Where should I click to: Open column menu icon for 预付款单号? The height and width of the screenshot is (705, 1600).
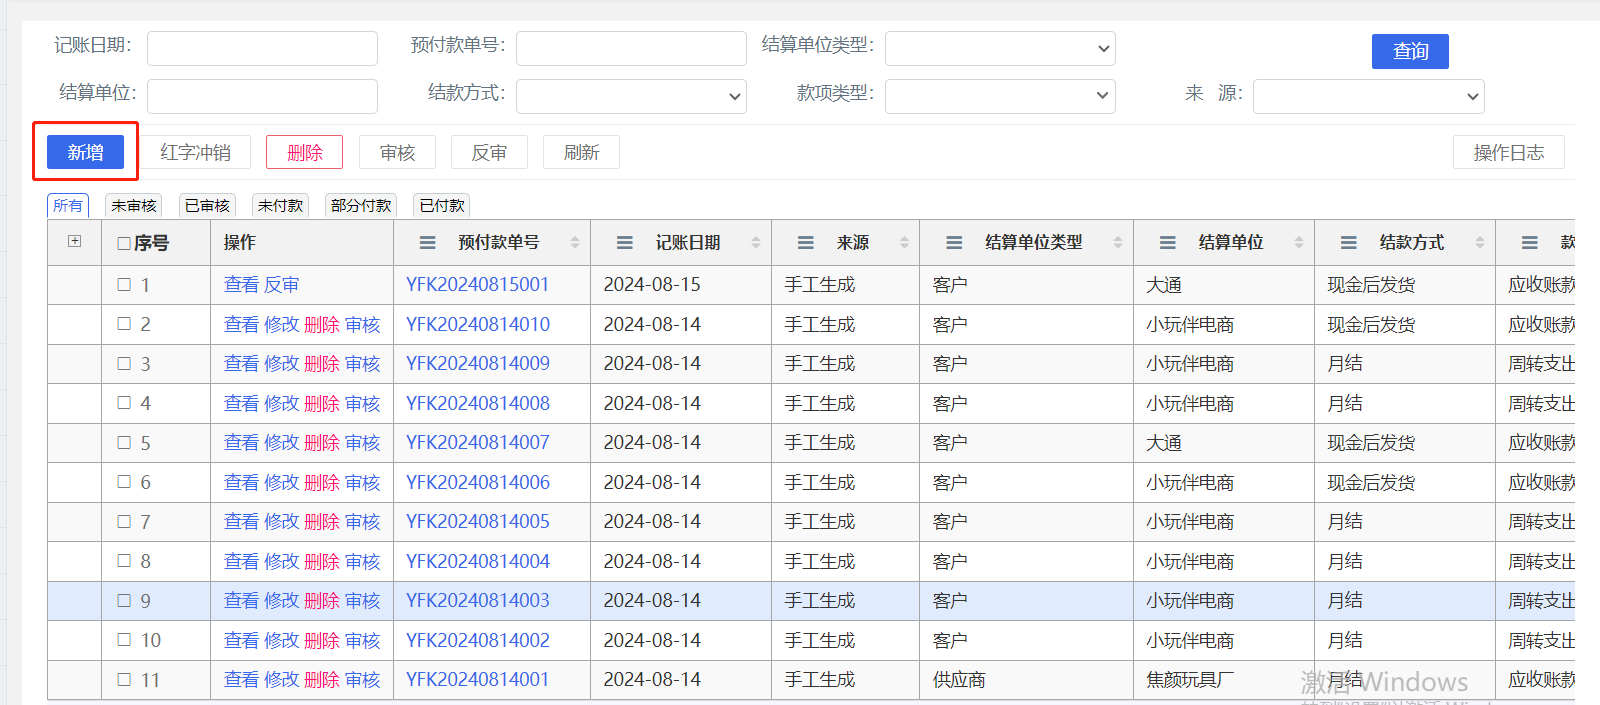click(427, 243)
